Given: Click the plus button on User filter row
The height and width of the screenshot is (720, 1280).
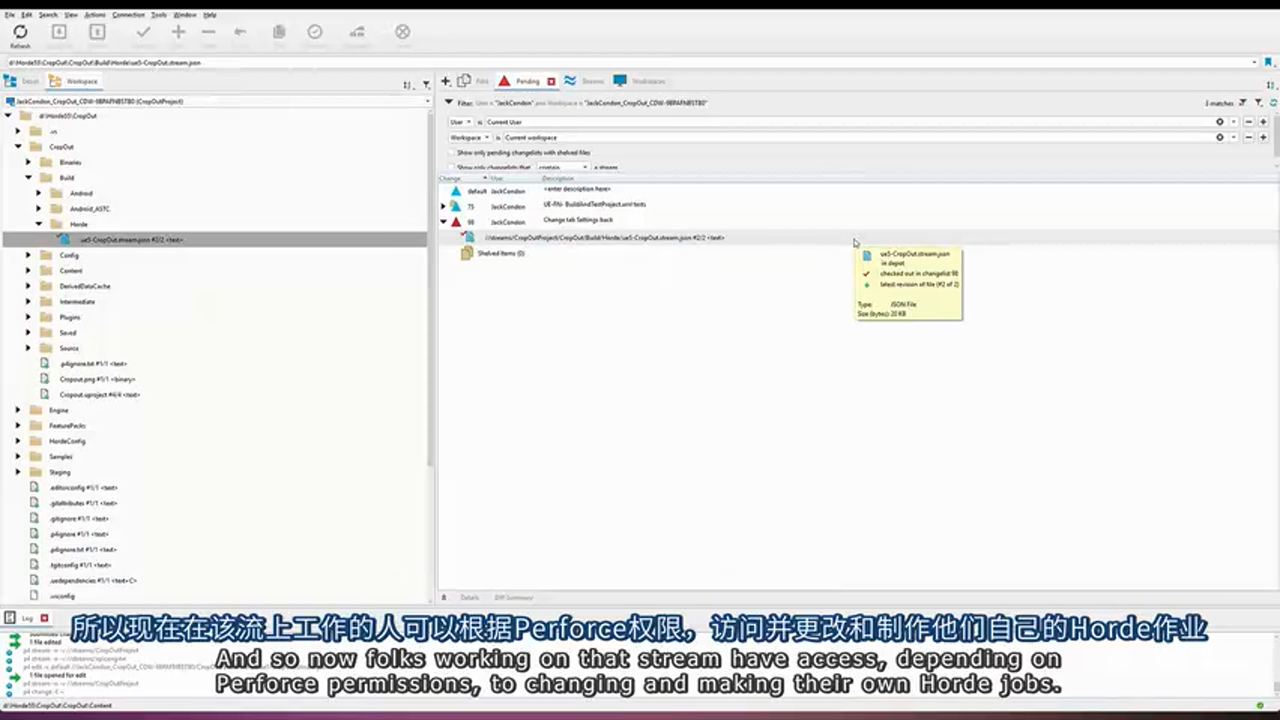Looking at the screenshot, I should click(x=1262, y=122).
